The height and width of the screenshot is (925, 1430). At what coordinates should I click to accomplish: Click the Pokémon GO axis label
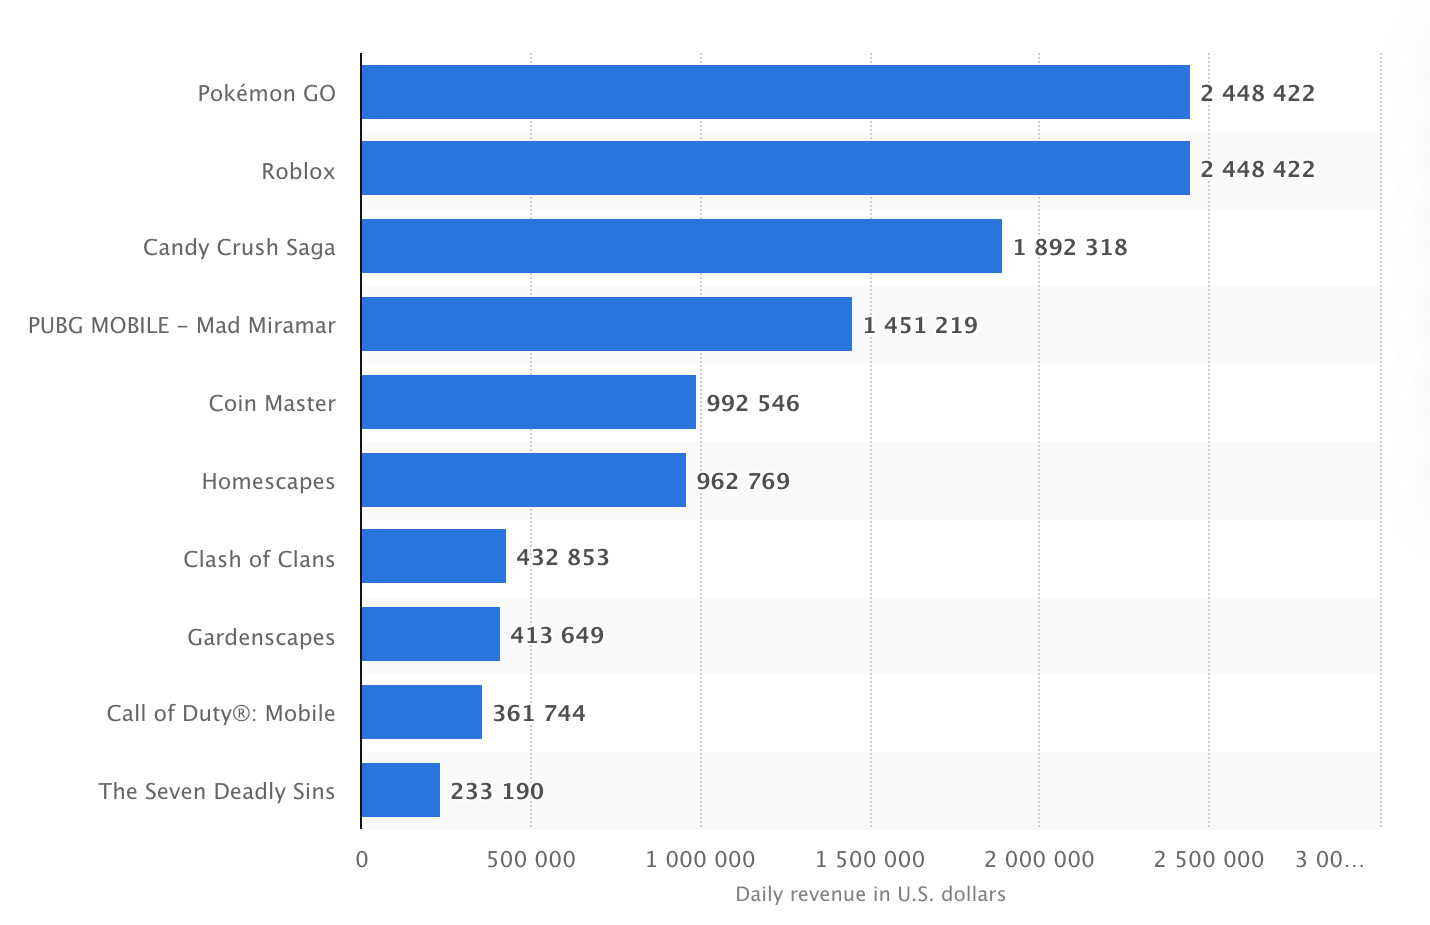pyautogui.click(x=265, y=92)
